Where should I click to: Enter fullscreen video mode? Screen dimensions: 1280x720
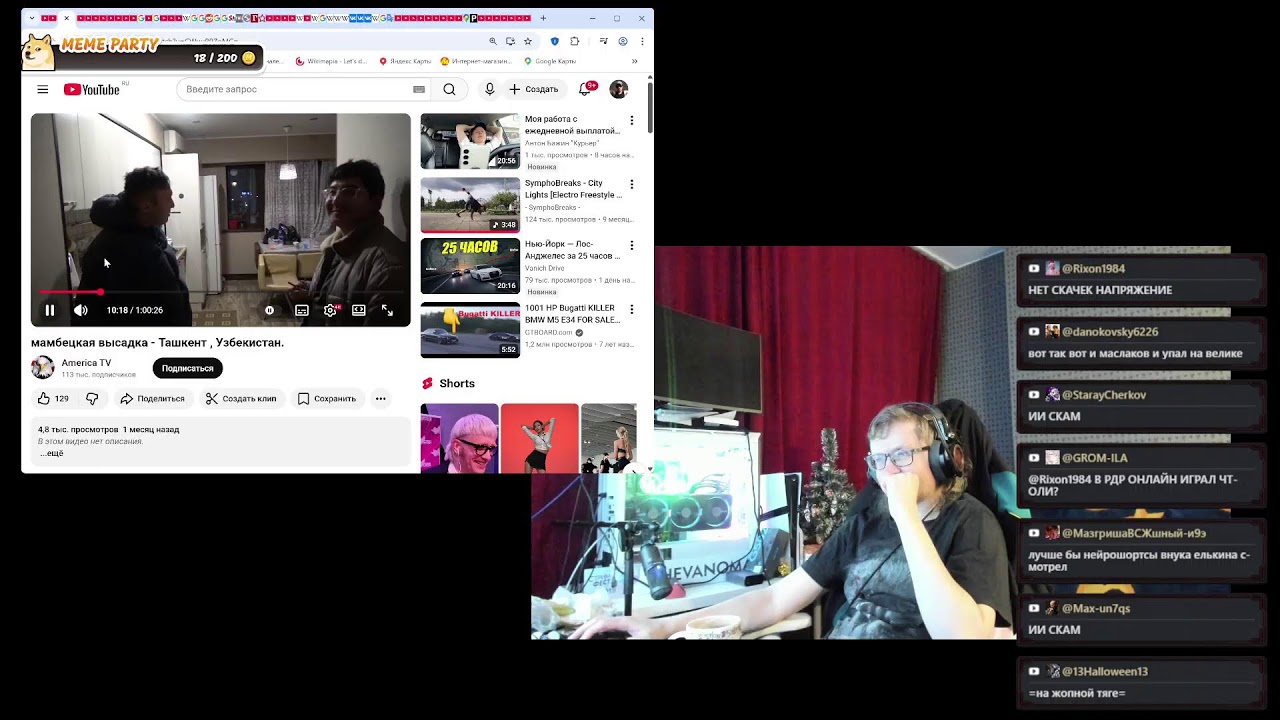(387, 311)
